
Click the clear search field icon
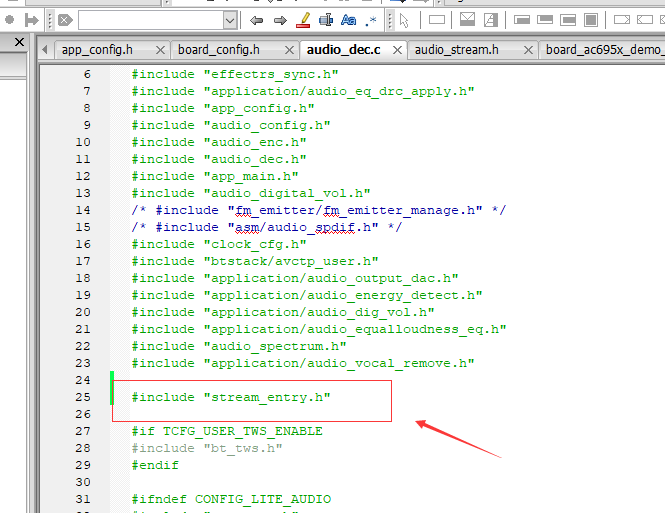click(65, 20)
